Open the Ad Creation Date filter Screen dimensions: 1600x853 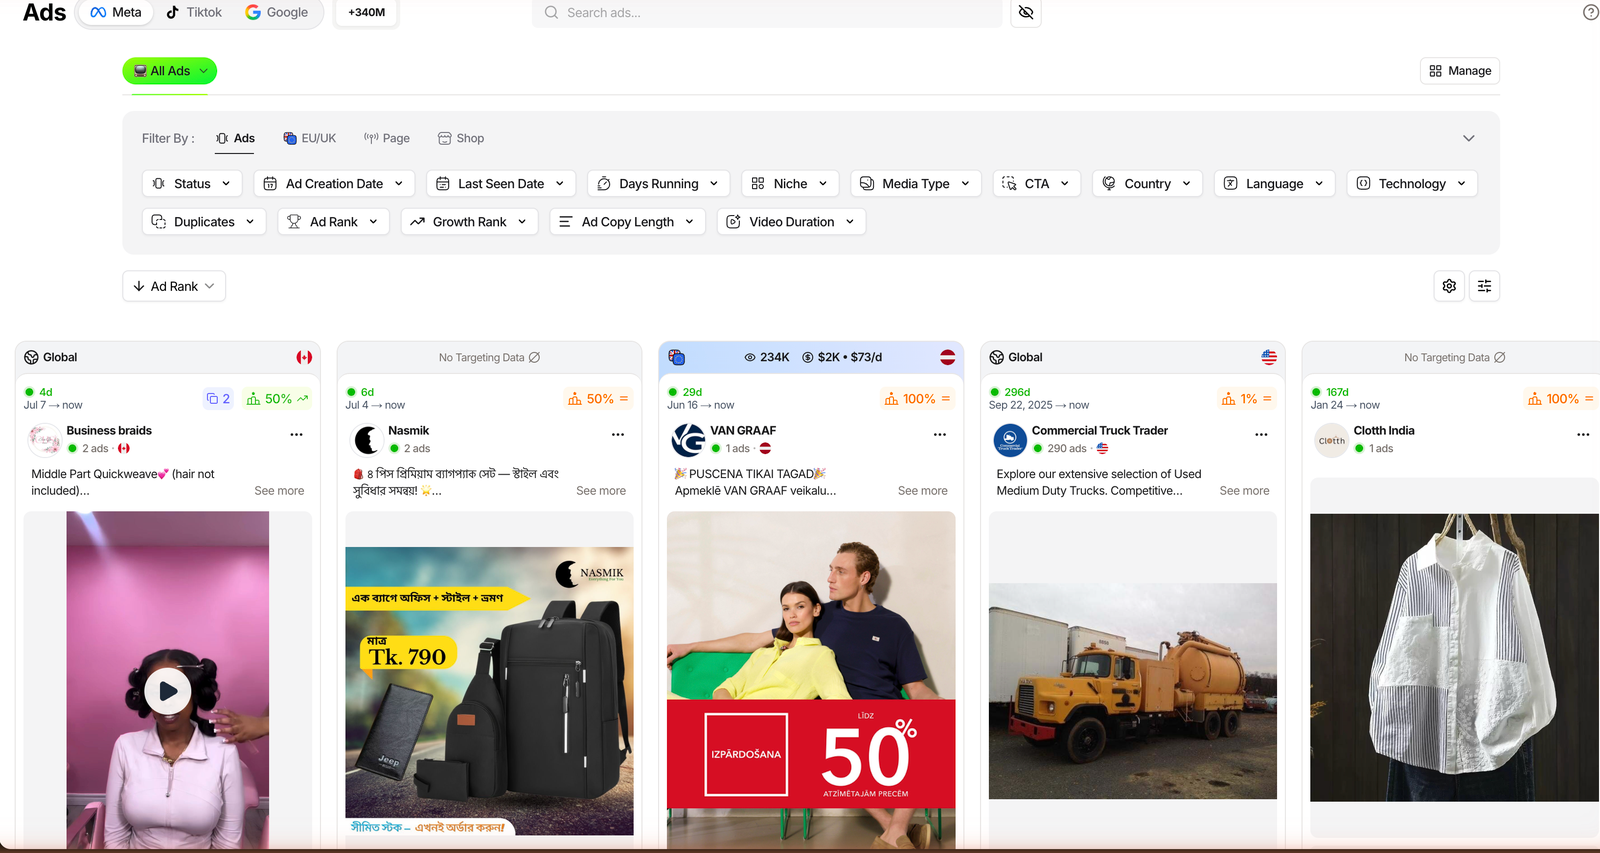[x=334, y=184]
